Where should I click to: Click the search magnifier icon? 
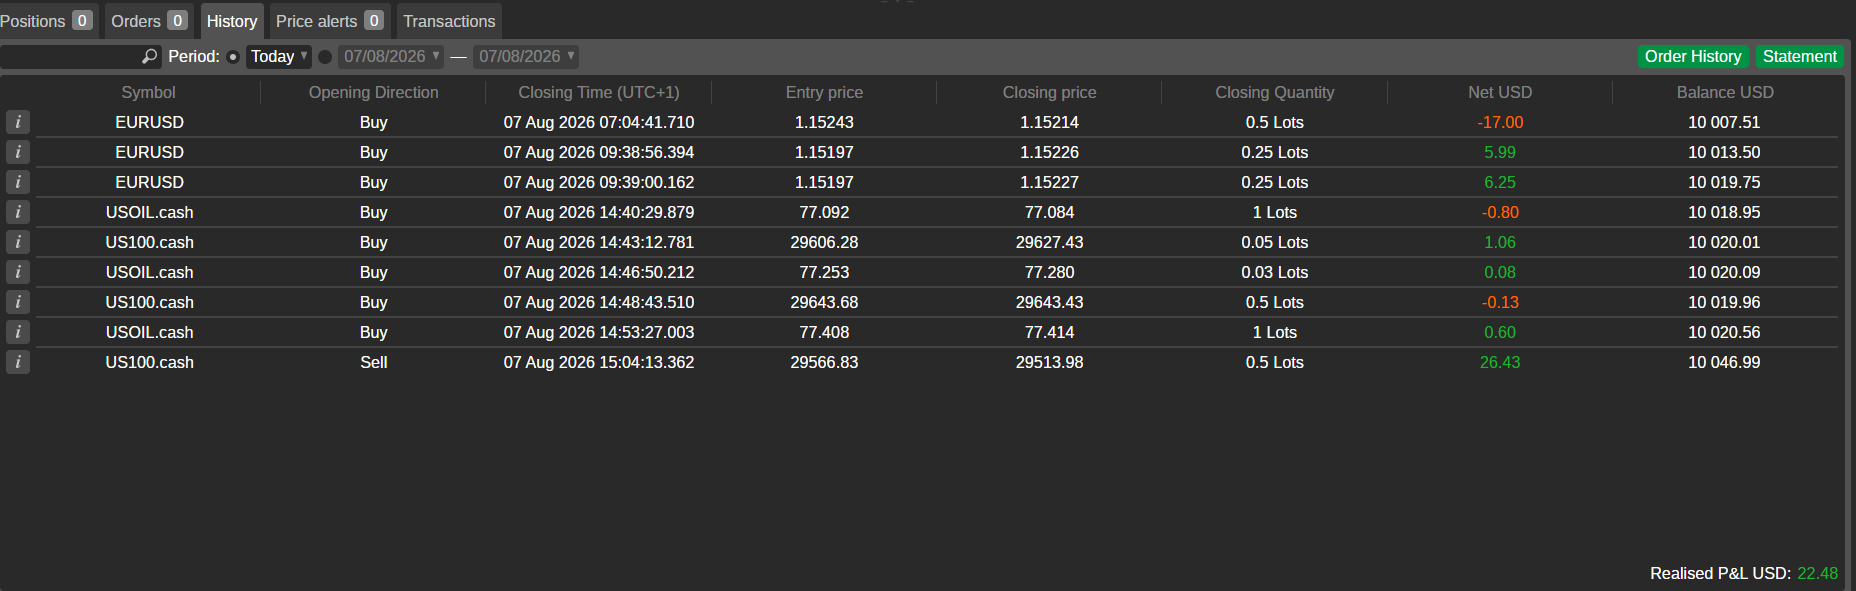[150, 57]
